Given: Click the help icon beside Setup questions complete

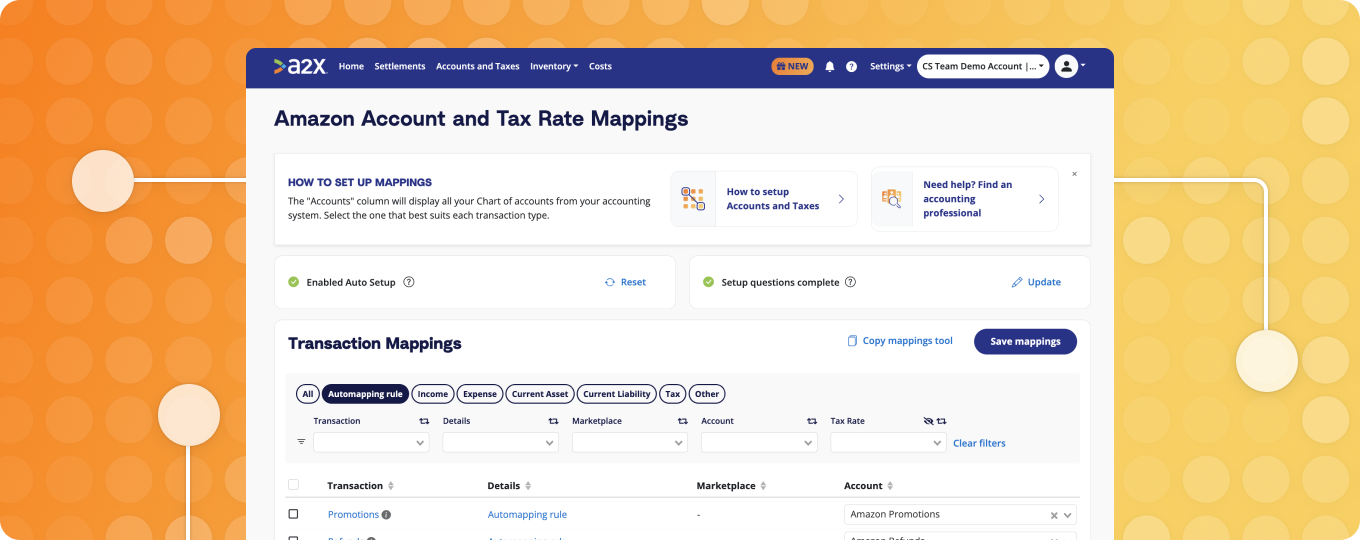Looking at the screenshot, I should (x=850, y=282).
